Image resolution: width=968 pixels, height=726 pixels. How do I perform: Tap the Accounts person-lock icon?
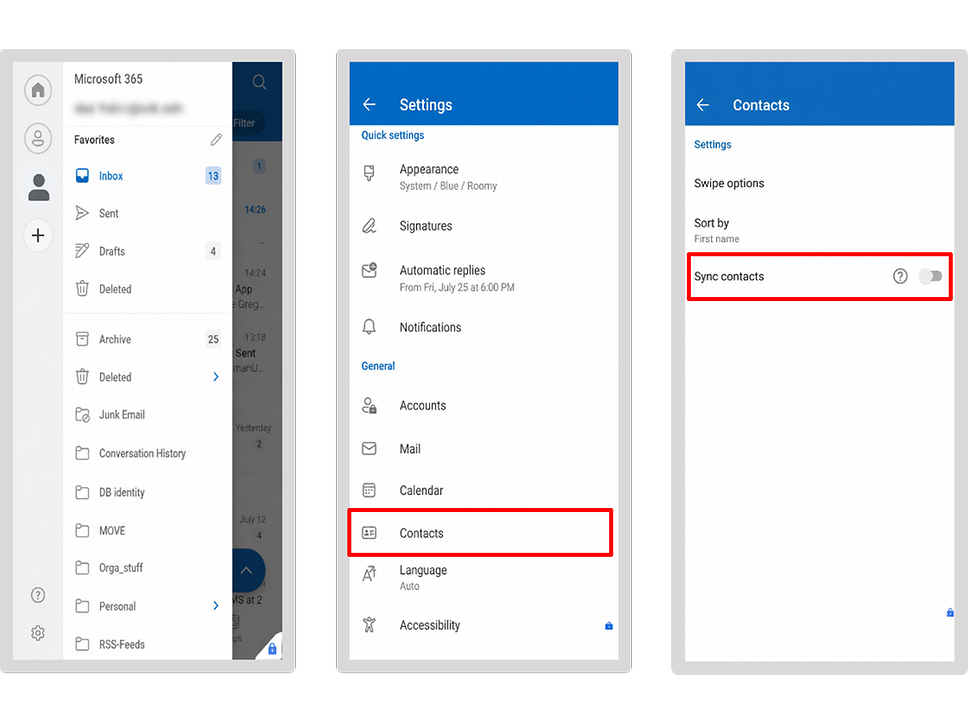pos(369,406)
